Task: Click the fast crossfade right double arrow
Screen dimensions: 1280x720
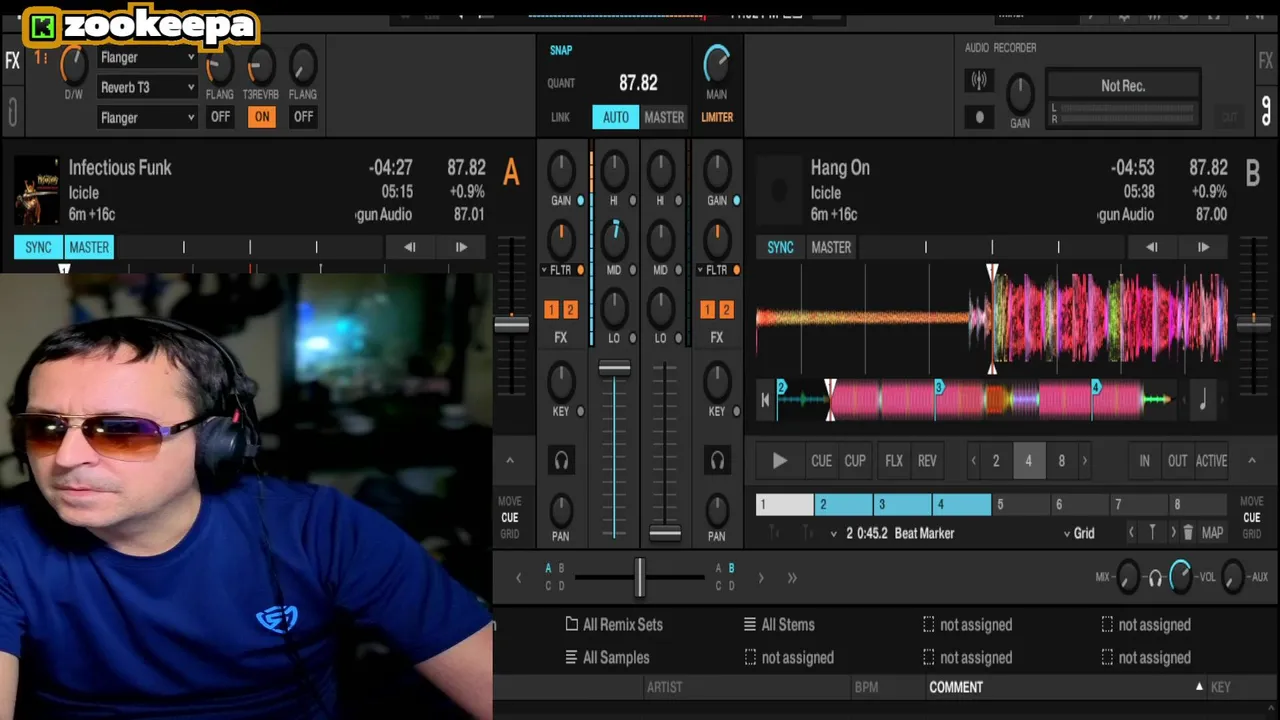Action: pyautogui.click(x=792, y=578)
